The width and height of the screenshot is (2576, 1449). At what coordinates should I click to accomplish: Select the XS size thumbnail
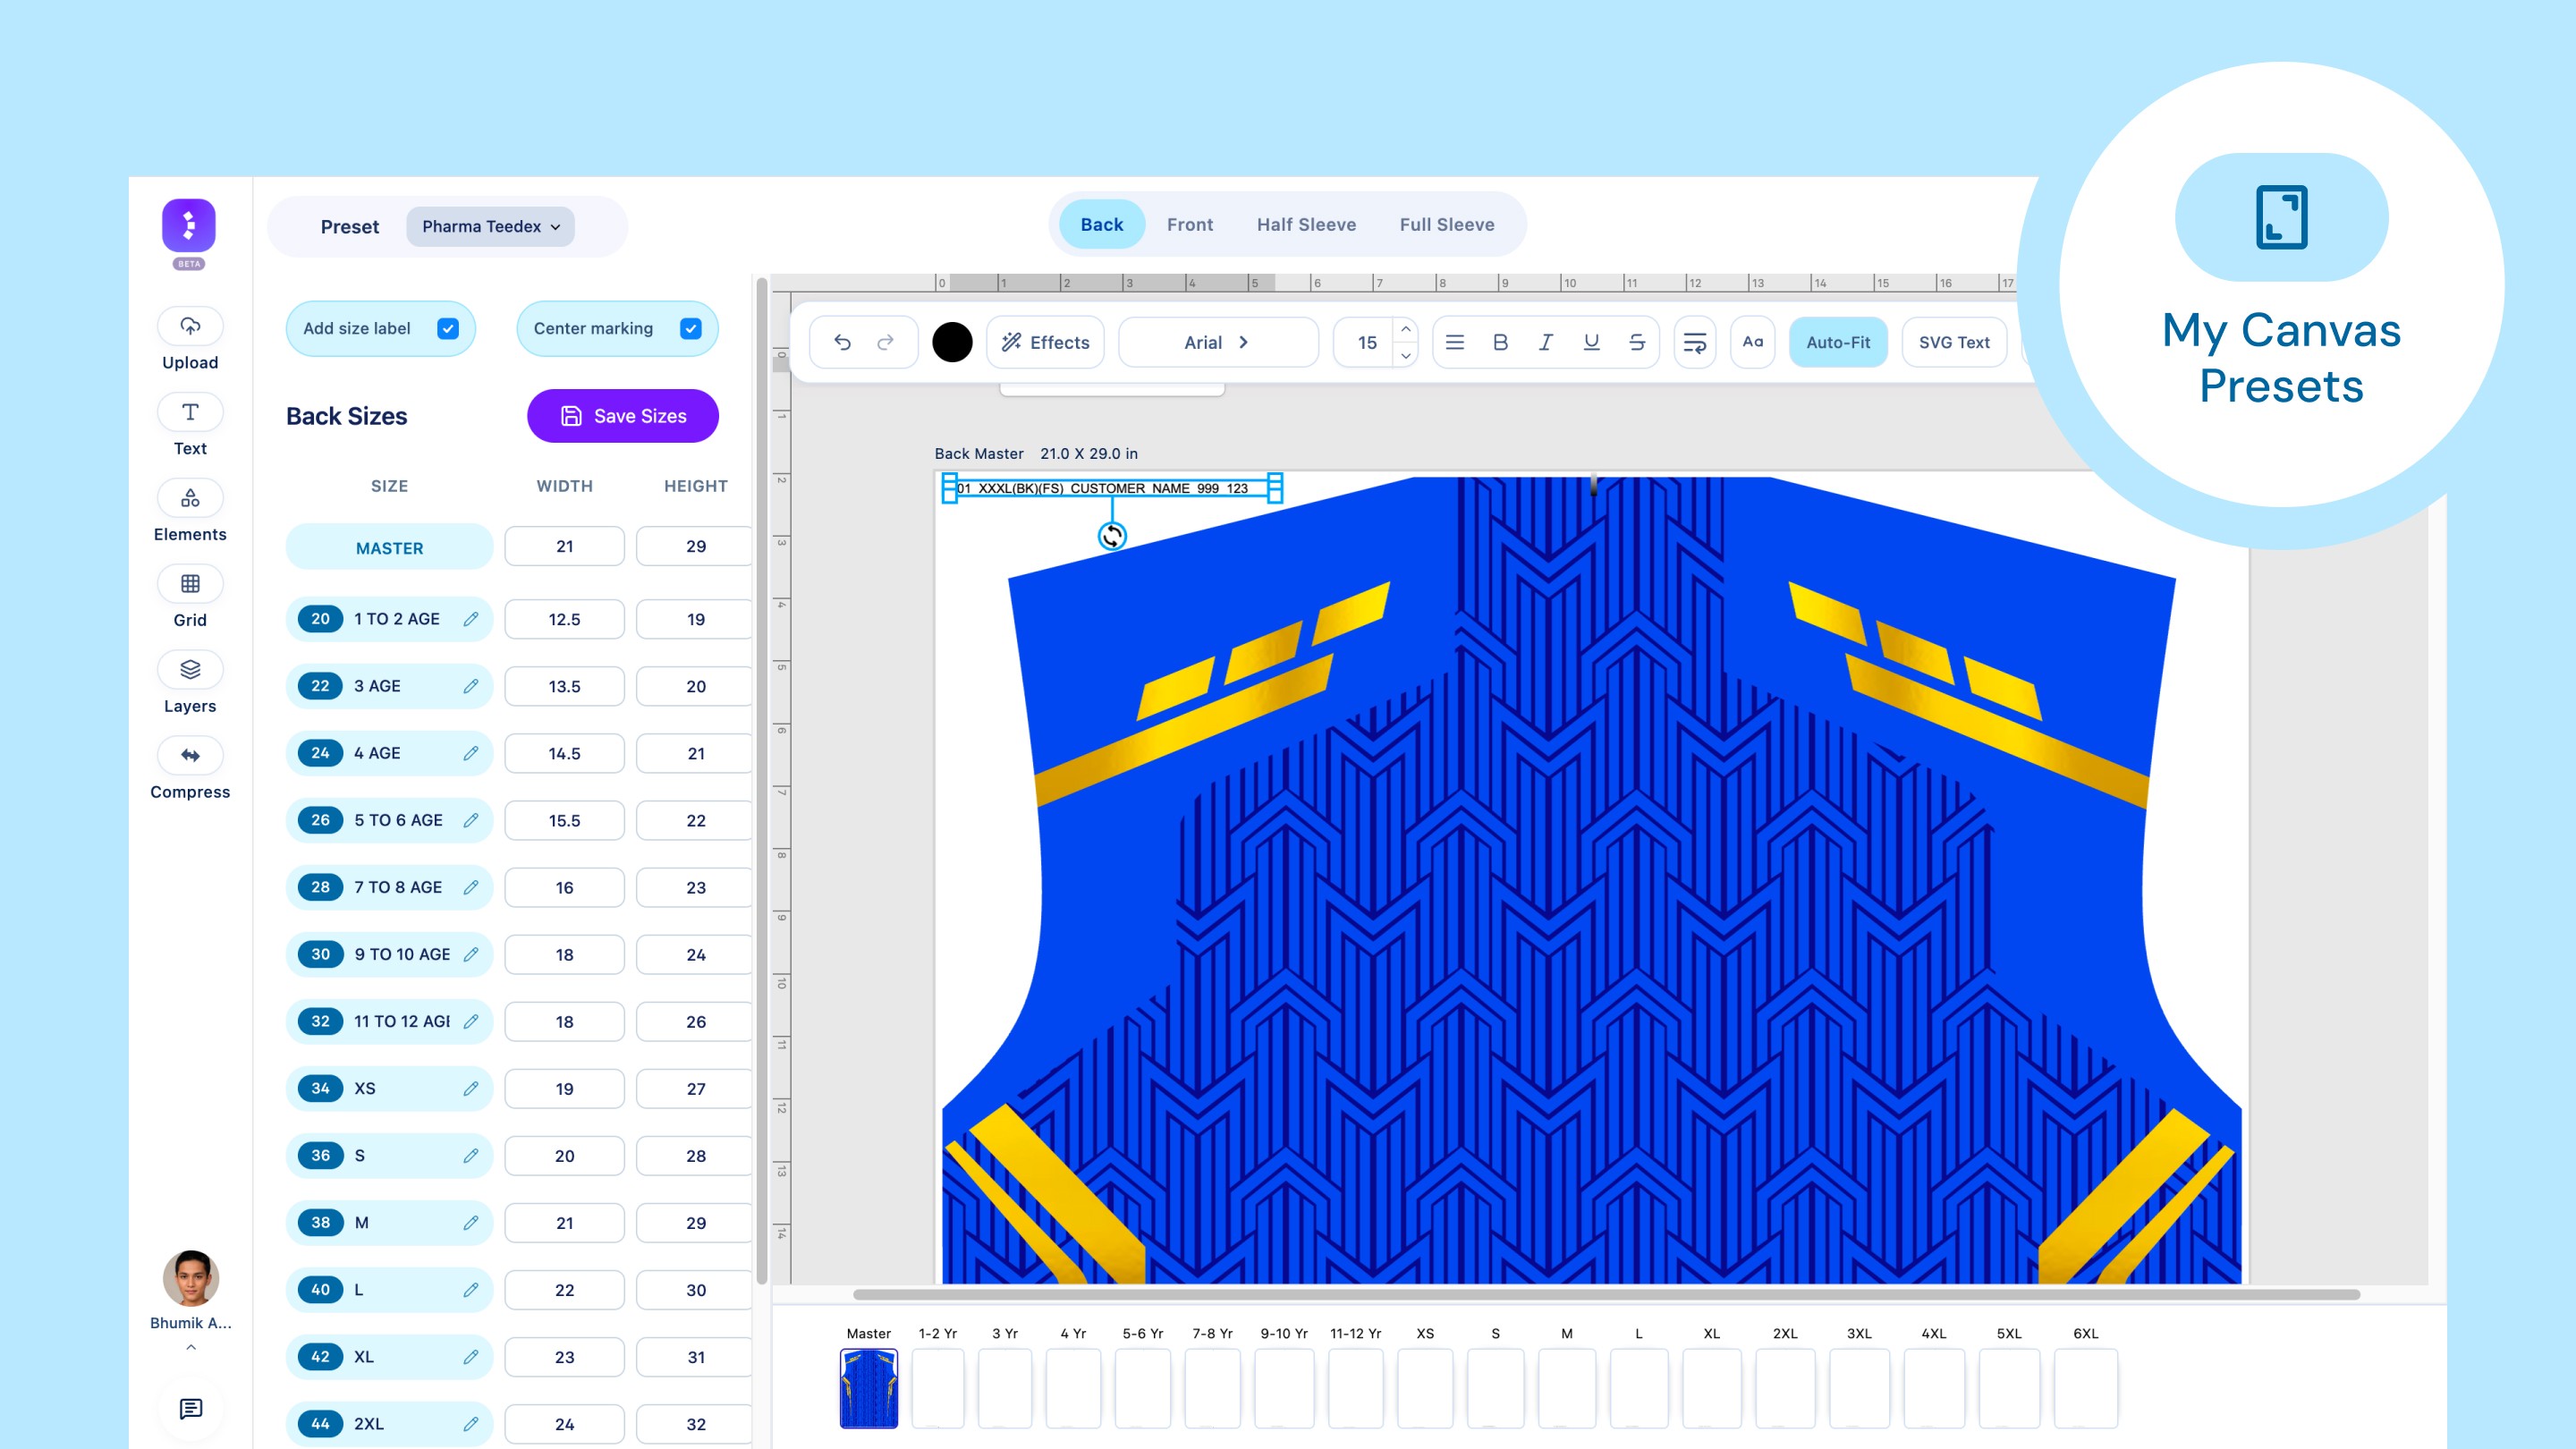1425,1388
